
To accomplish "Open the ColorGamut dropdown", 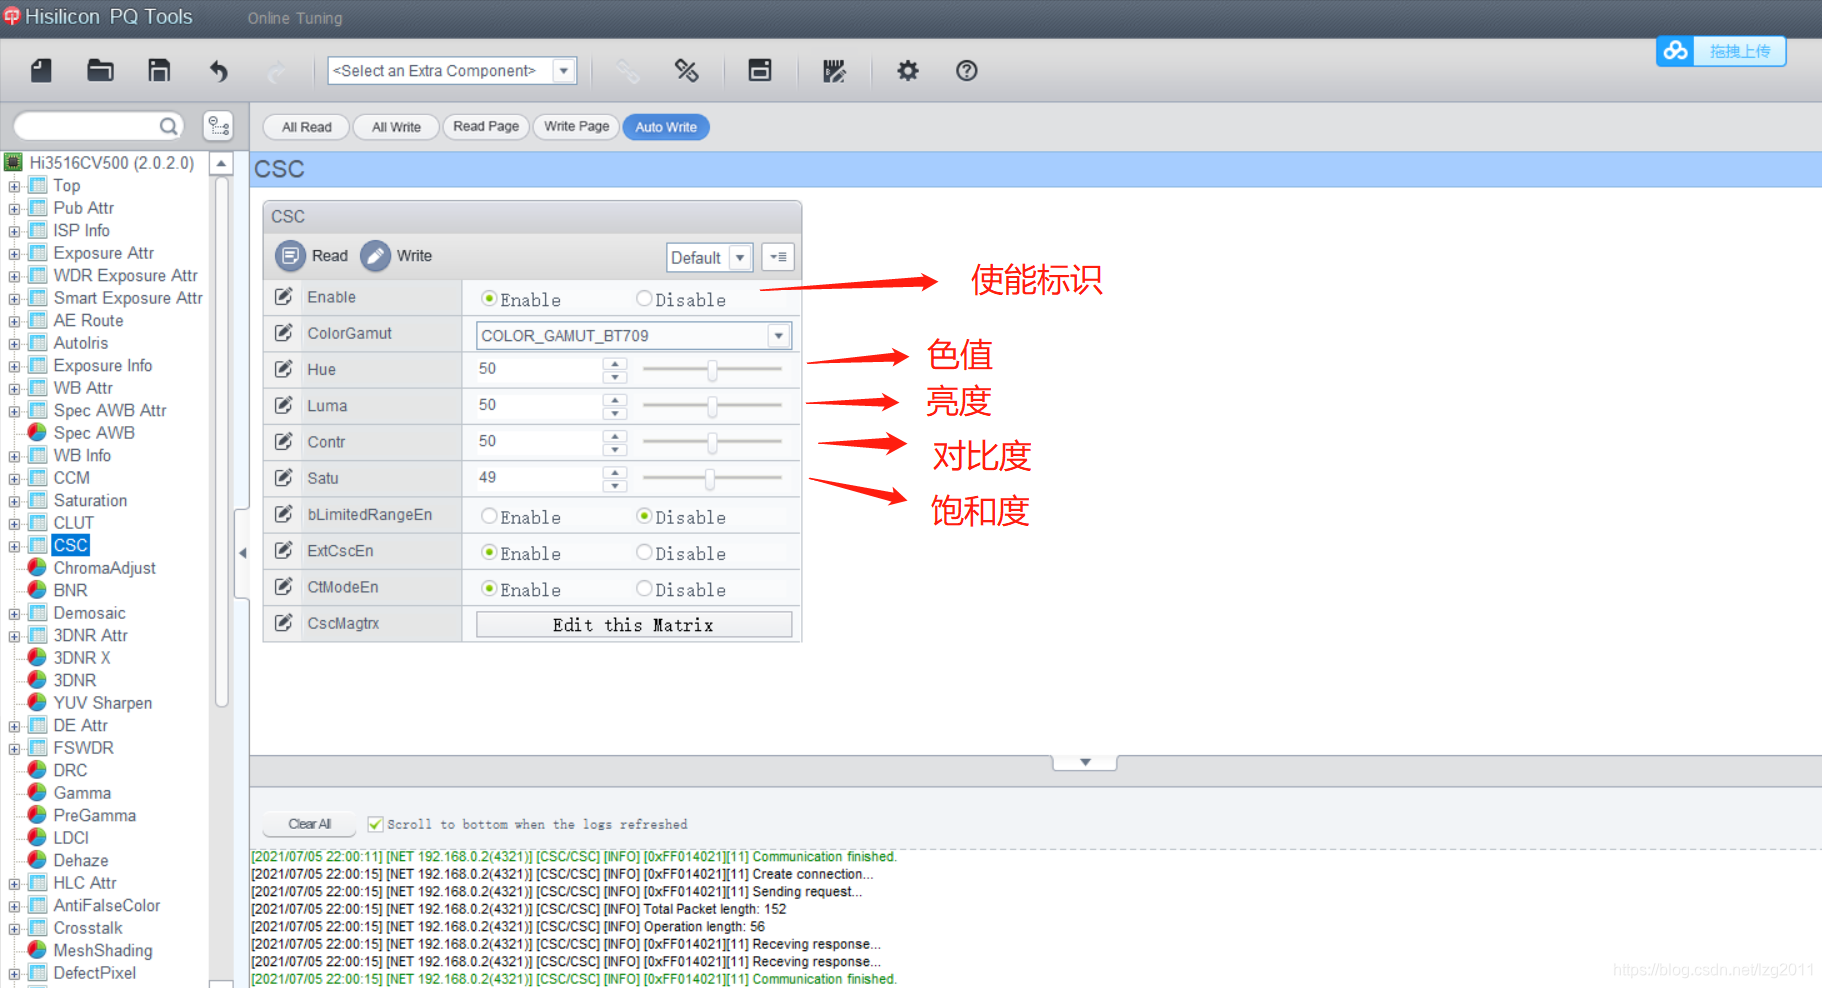I will click(x=778, y=336).
